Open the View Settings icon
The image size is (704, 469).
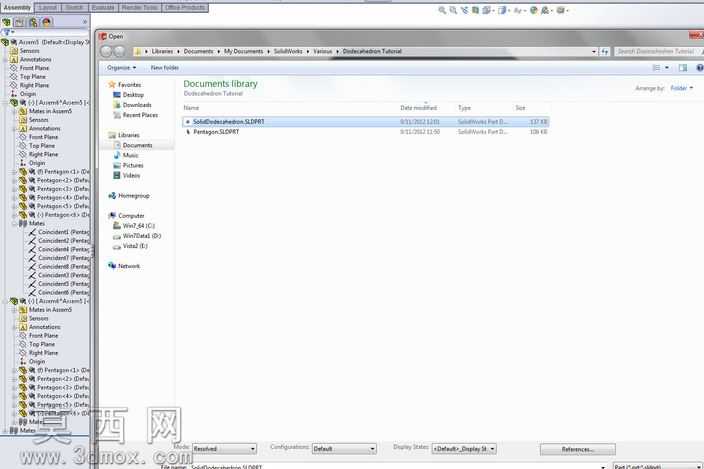pos(561,10)
